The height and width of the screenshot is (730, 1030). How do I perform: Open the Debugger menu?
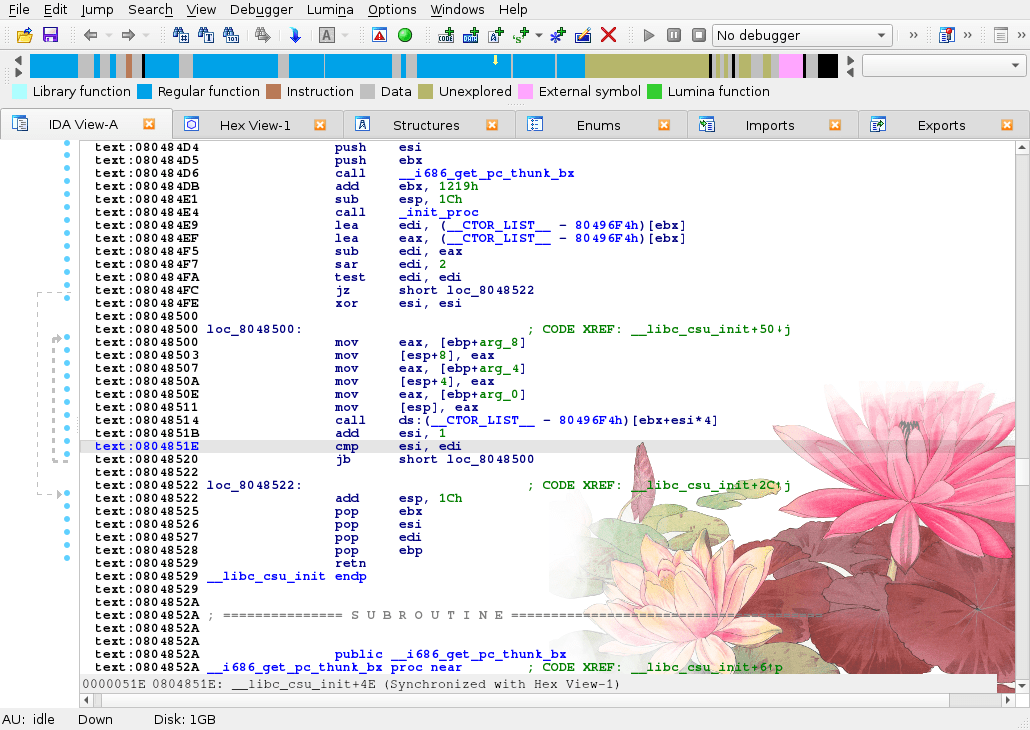coord(260,10)
